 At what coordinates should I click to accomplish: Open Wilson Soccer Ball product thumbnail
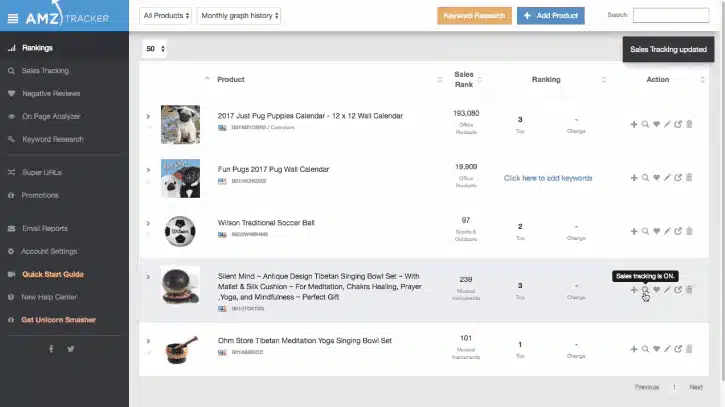(x=180, y=231)
